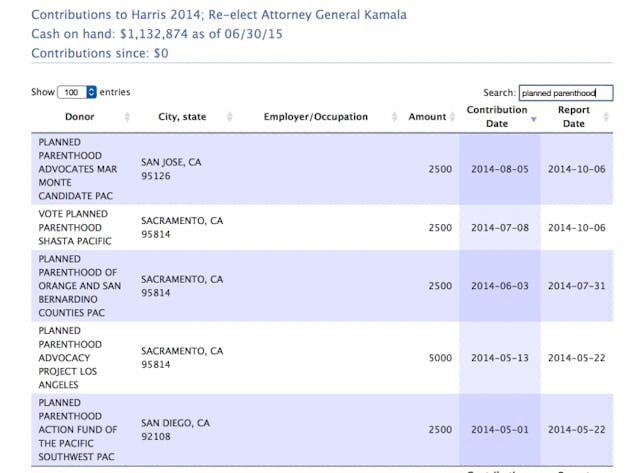Select the 5000 amount cell

pos(440,357)
